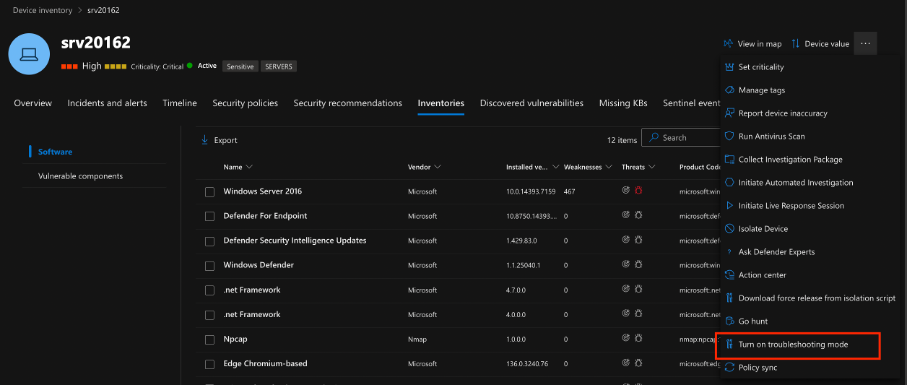The height and width of the screenshot is (386, 908).
Task: Click the Device value arrows icon
Action: click(x=796, y=44)
